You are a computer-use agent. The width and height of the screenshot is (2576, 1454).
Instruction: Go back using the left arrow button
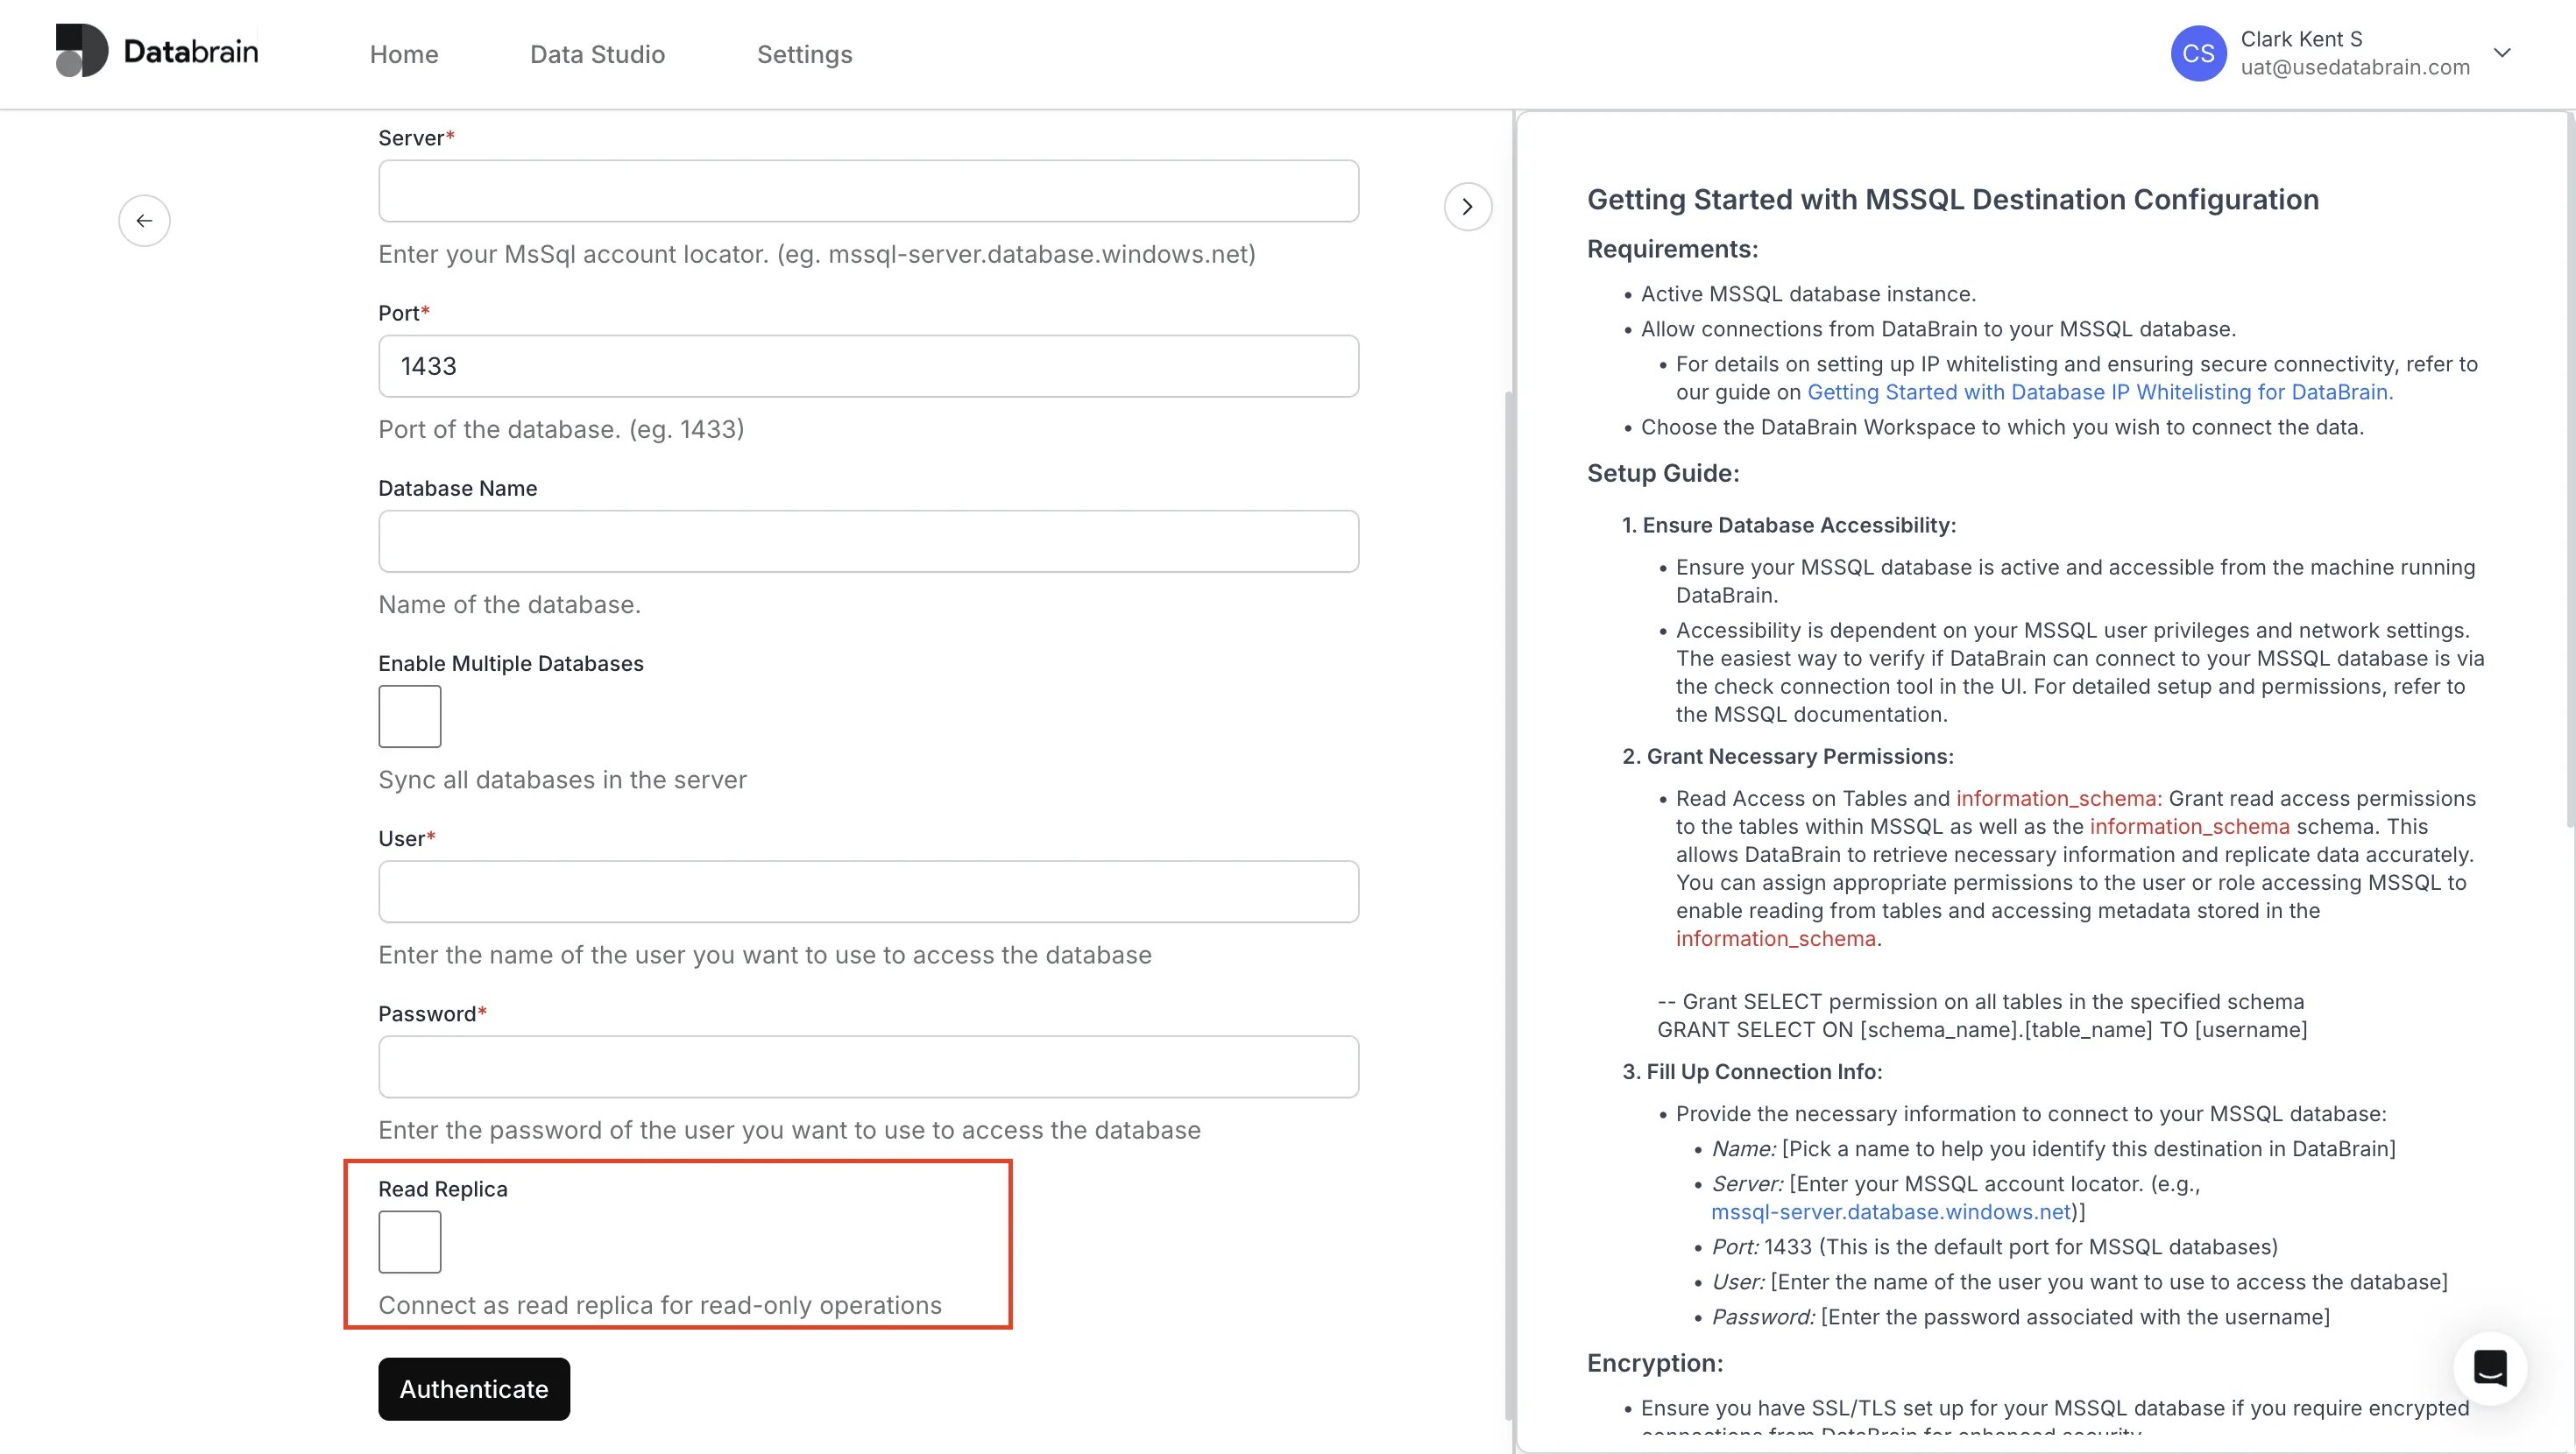coord(144,220)
